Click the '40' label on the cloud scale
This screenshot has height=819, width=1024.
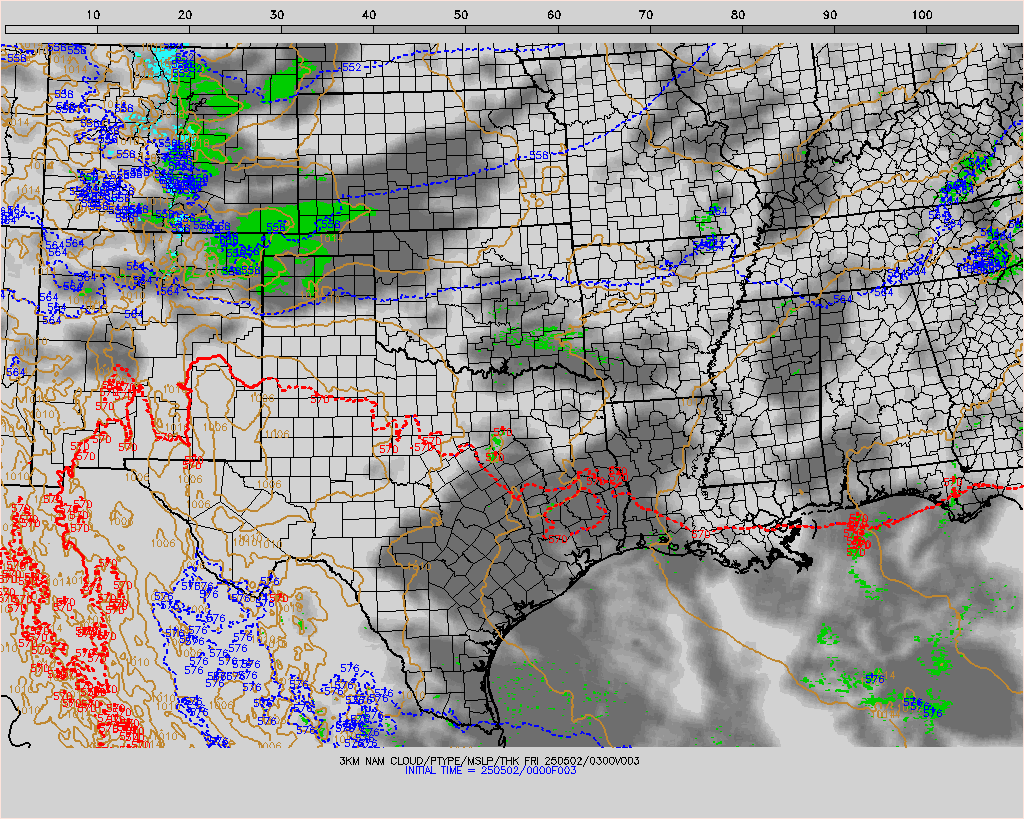click(370, 15)
